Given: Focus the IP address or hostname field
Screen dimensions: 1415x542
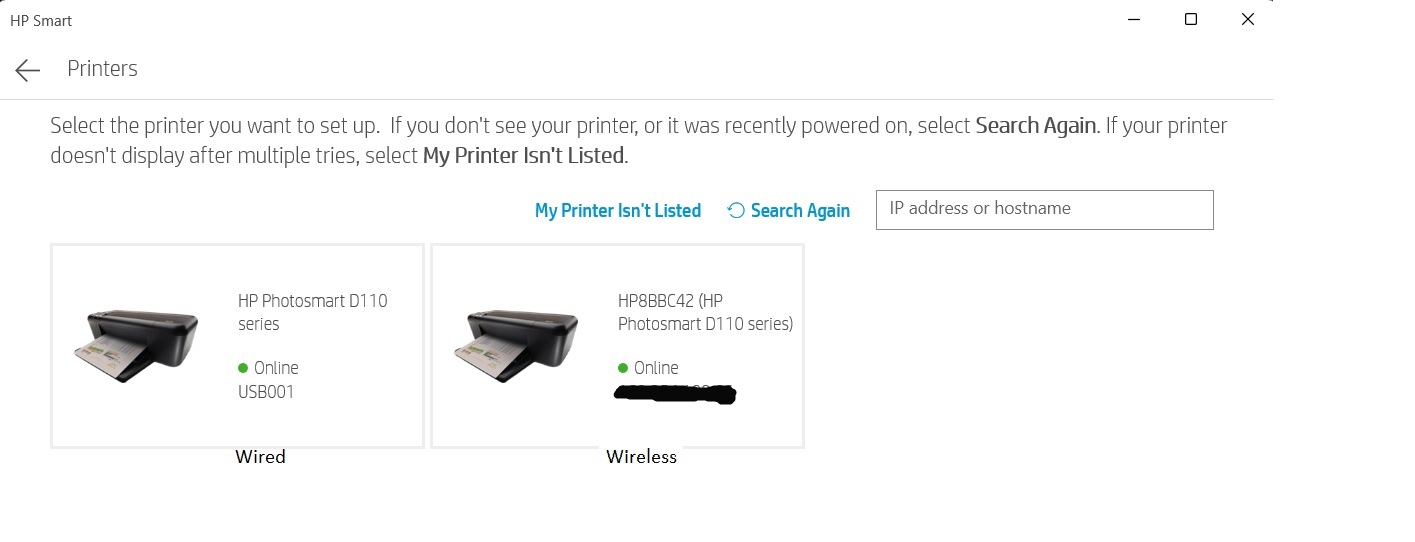Looking at the screenshot, I should point(1044,209).
